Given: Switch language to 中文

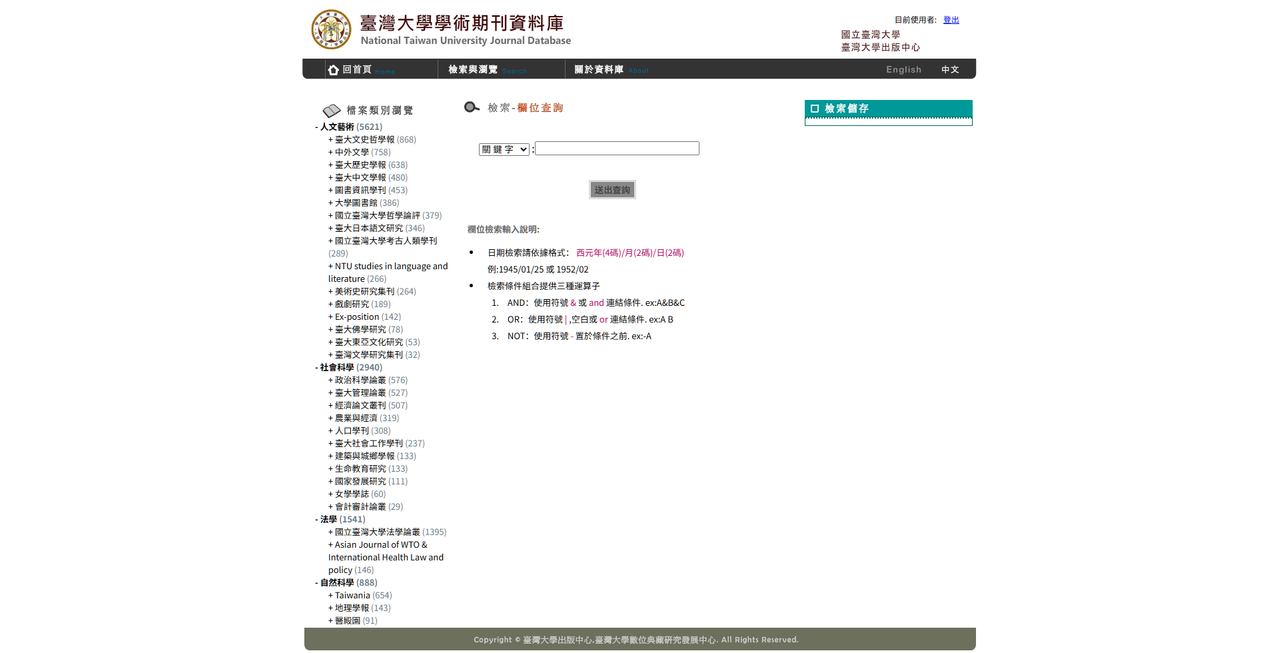Looking at the screenshot, I should click(950, 70).
